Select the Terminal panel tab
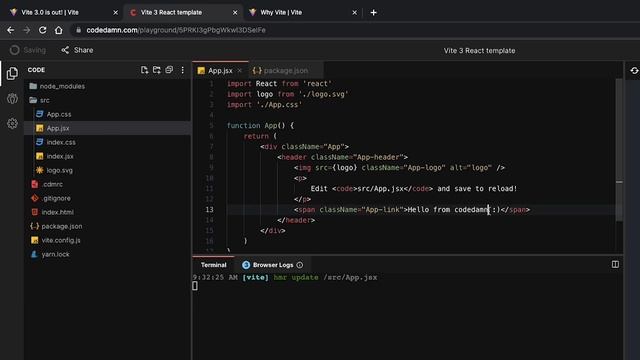This screenshot has width=640, height=360. [213, 265]
